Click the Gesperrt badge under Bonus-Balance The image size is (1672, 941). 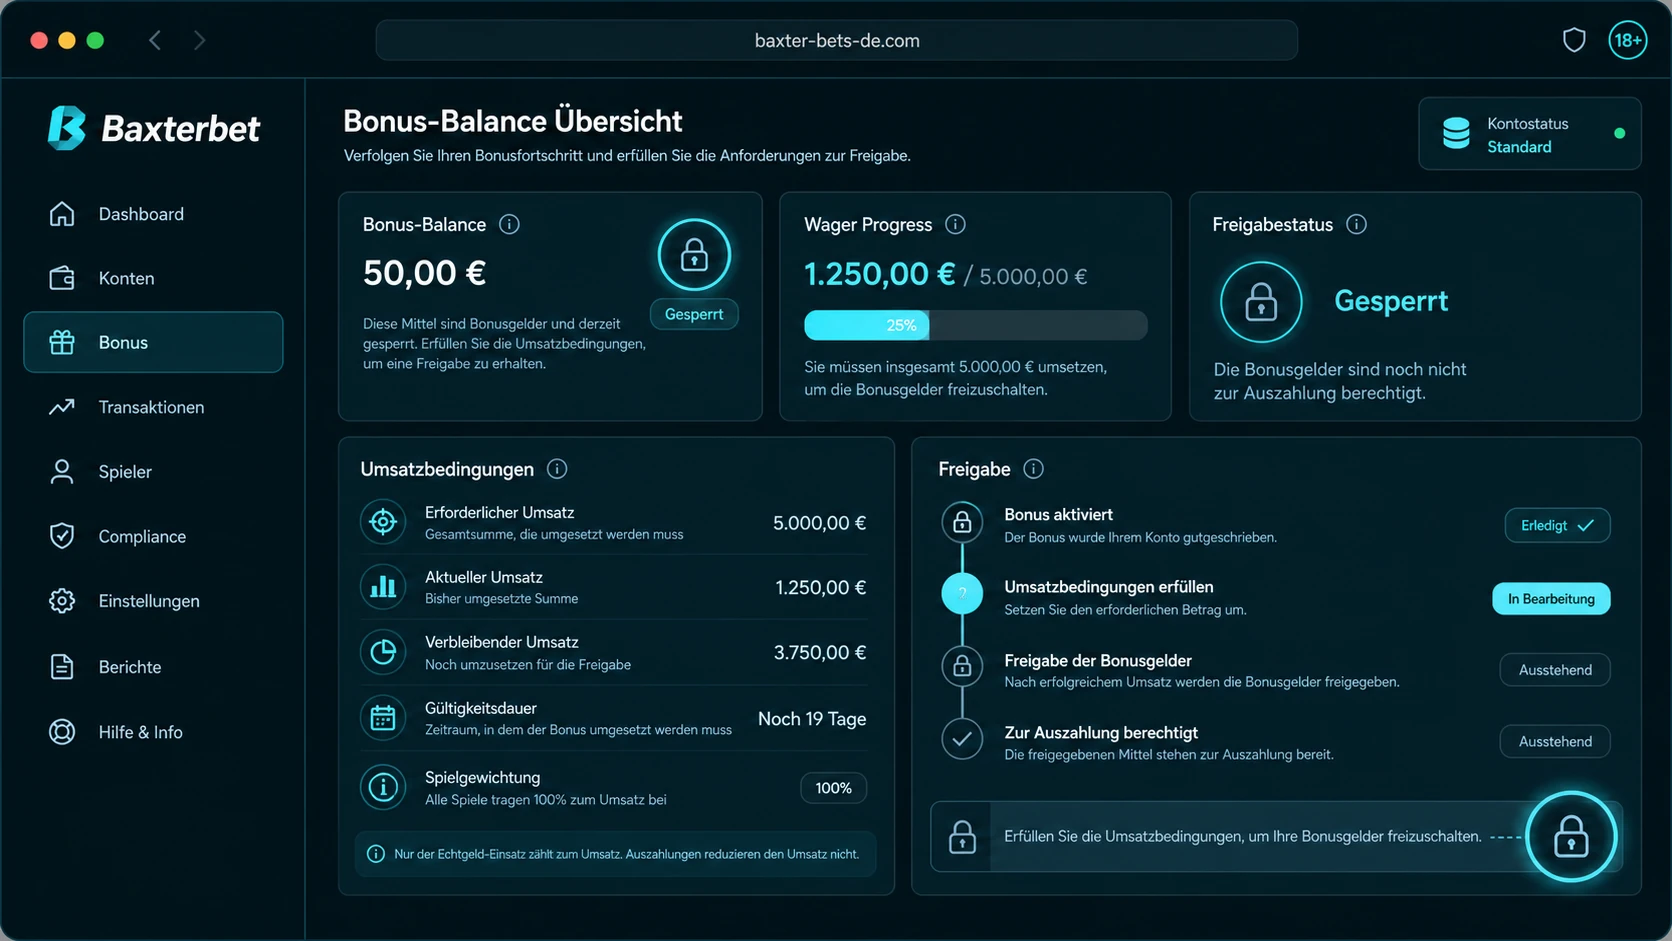click(694, 314)
